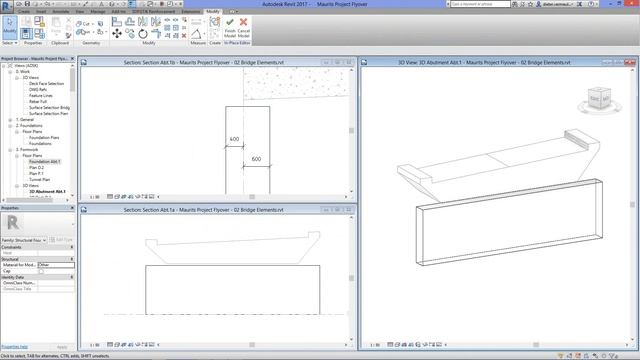Select the Trim/Extend to Corner tool
The height and width of the screenshot is (360, 640).
point(156,33)
